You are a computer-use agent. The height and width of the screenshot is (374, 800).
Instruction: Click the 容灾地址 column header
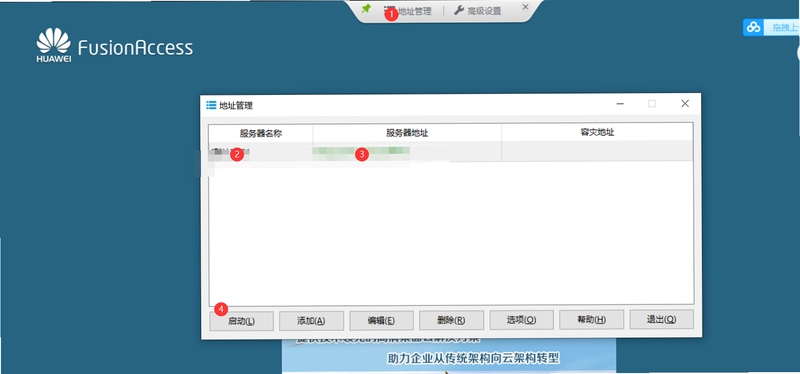click(x=597, y=133)
